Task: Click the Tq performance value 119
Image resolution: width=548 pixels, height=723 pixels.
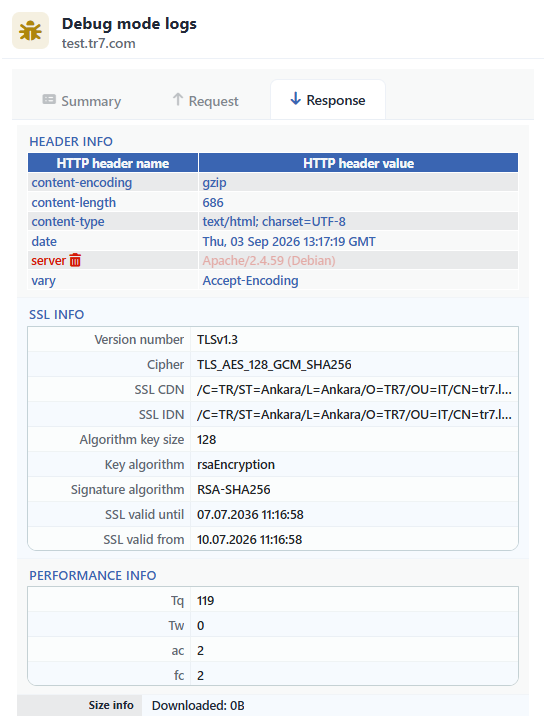Action: point(205,601)
